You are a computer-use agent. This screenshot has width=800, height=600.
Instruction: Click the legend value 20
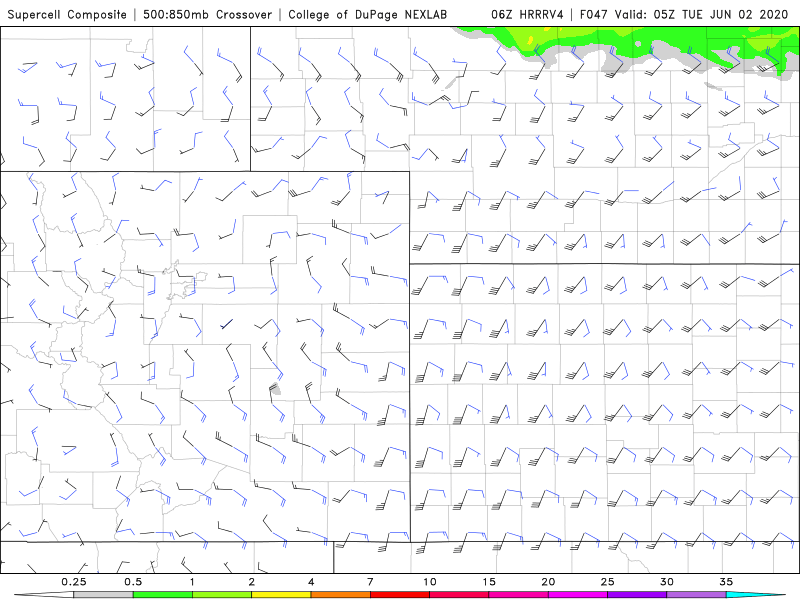click(x=548, y=582)
